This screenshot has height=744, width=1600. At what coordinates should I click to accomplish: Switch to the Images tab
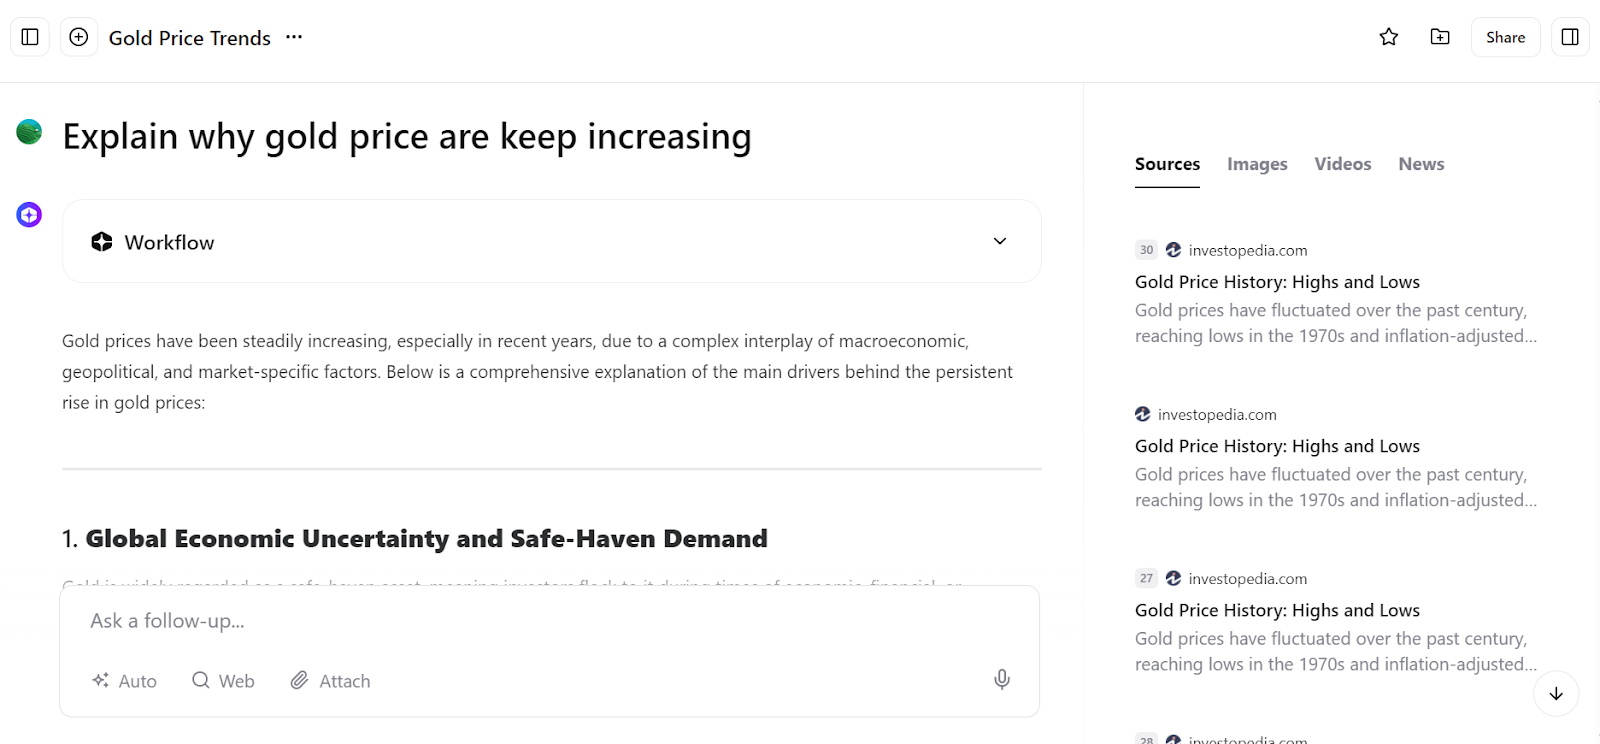coord(1257,164)
